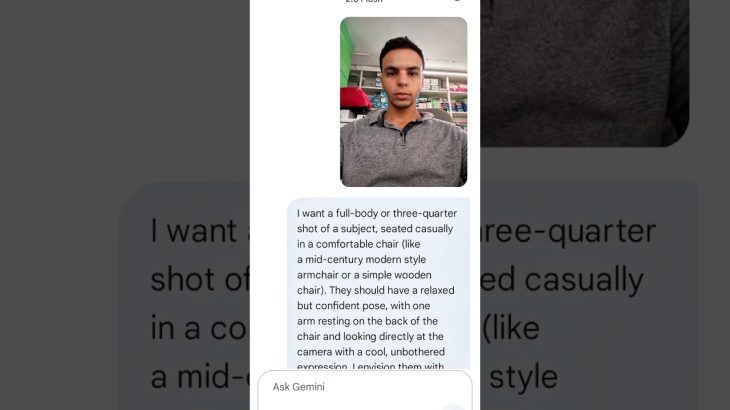
Task: Tap the line 'a mid-century modern style'
Action: pos(361,259)
